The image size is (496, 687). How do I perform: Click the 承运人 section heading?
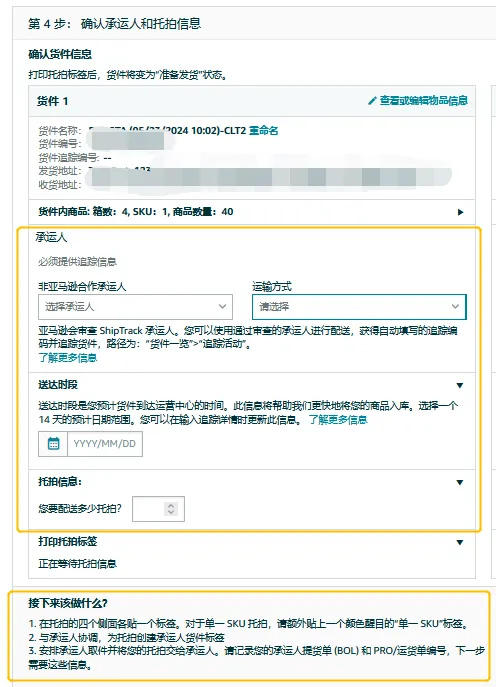[51, 237]
